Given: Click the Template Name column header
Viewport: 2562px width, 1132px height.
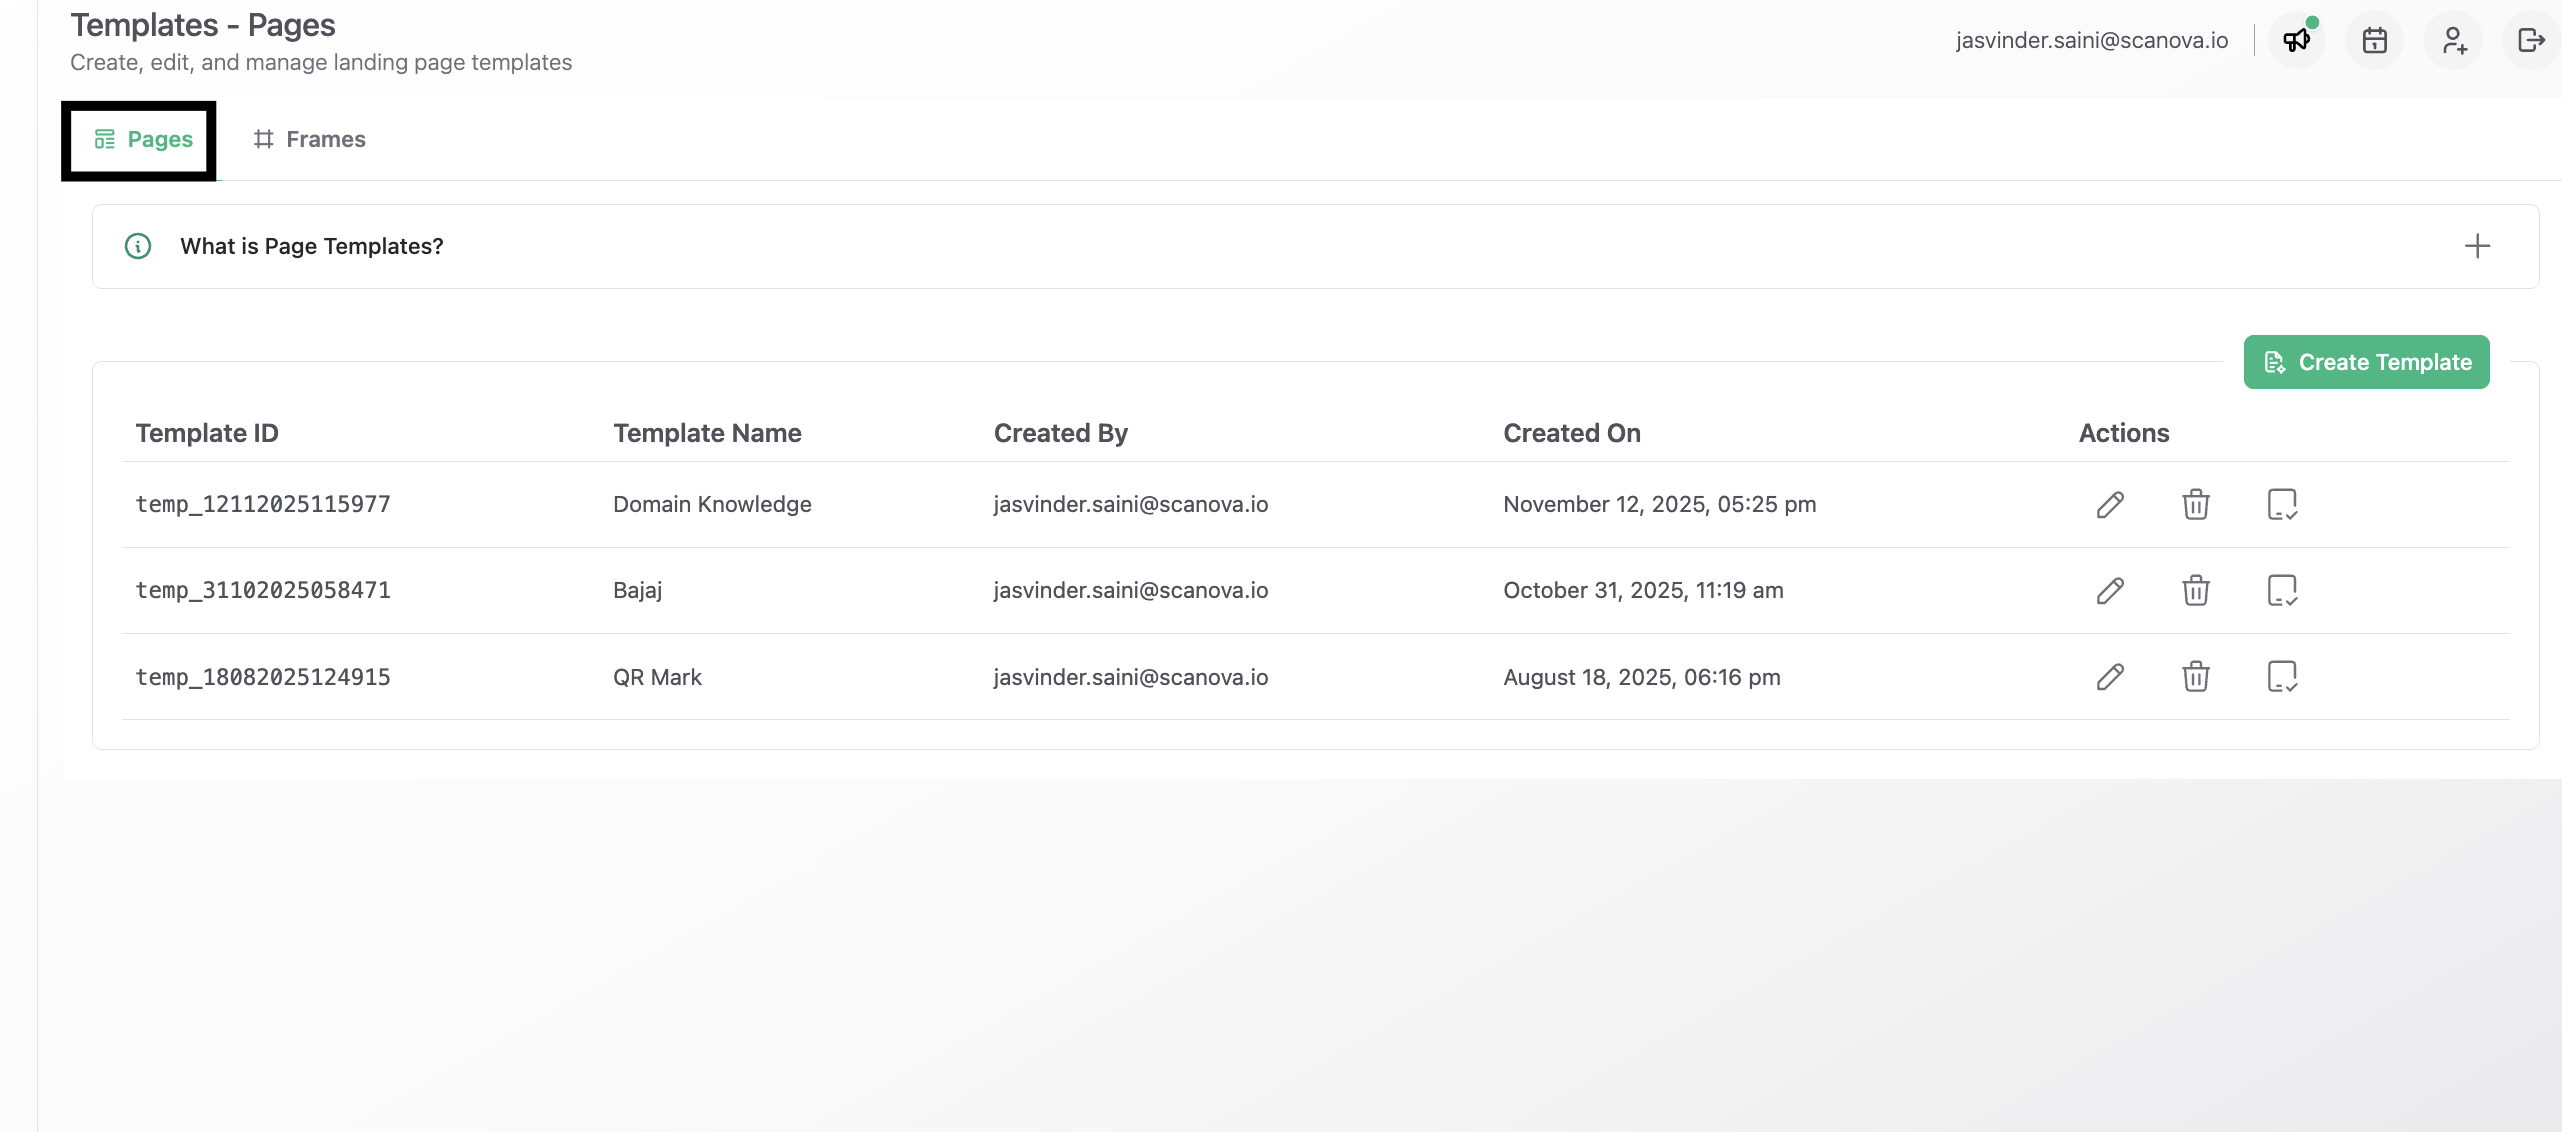Looking at the screenshot, I should coord(707,433).
